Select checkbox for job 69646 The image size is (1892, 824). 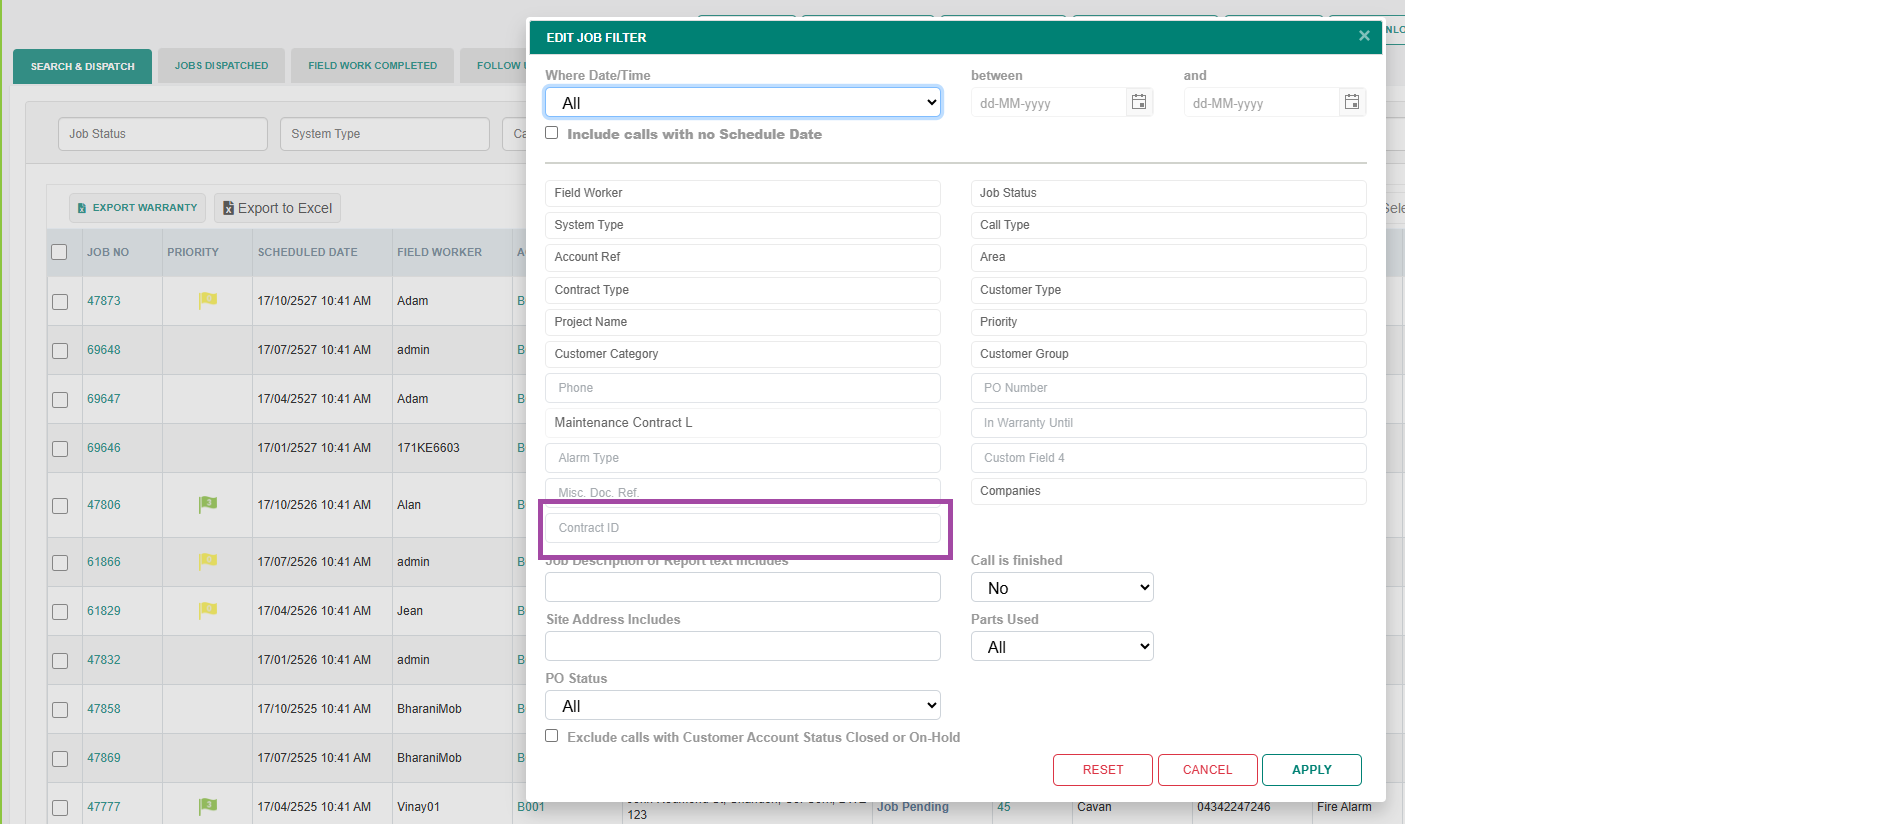(x=60, y=449)
